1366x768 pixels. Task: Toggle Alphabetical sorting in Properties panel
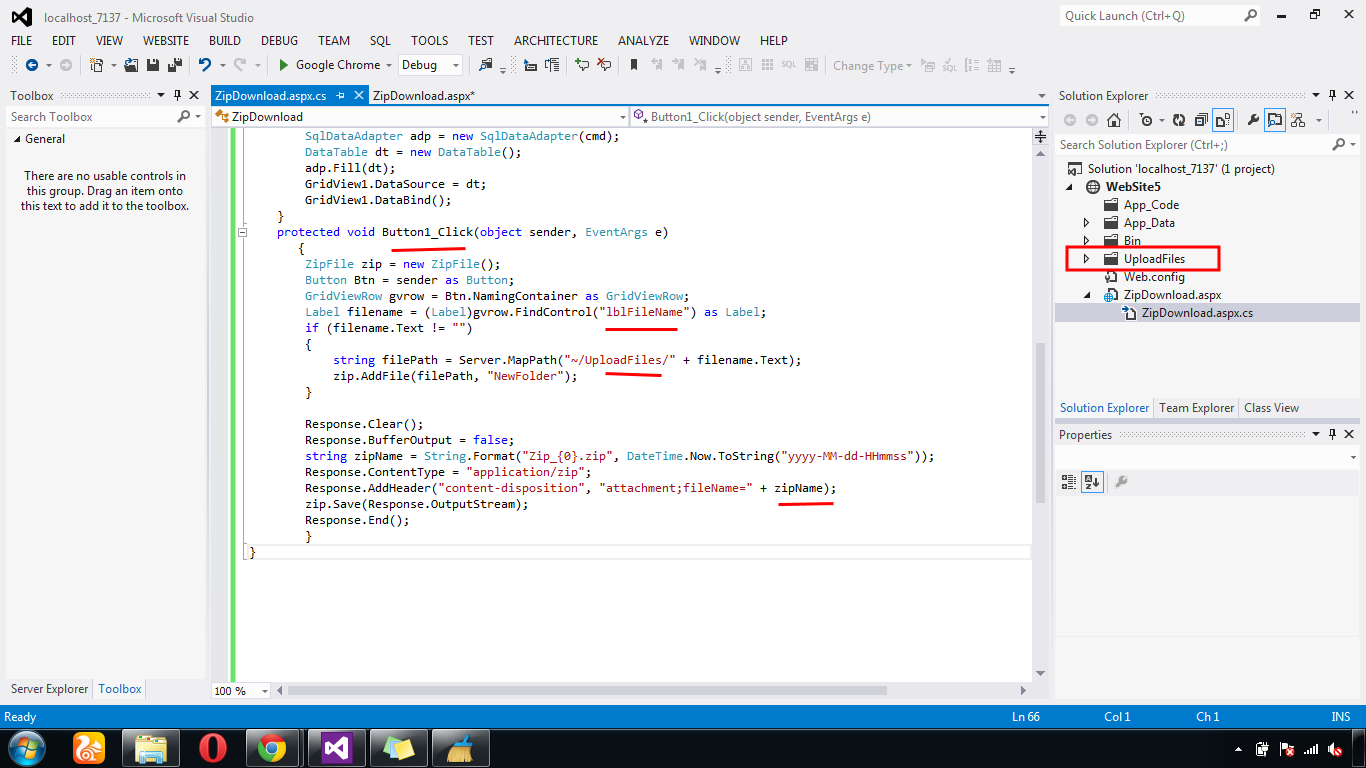pyautogui.click(x=1092, y=482)
